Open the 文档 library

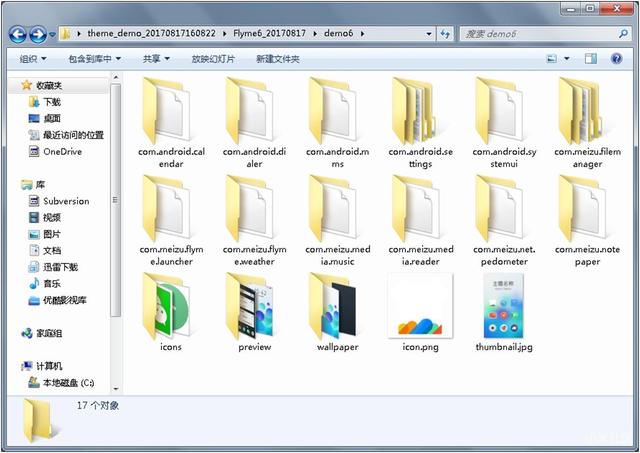click(x=52, y=251)
